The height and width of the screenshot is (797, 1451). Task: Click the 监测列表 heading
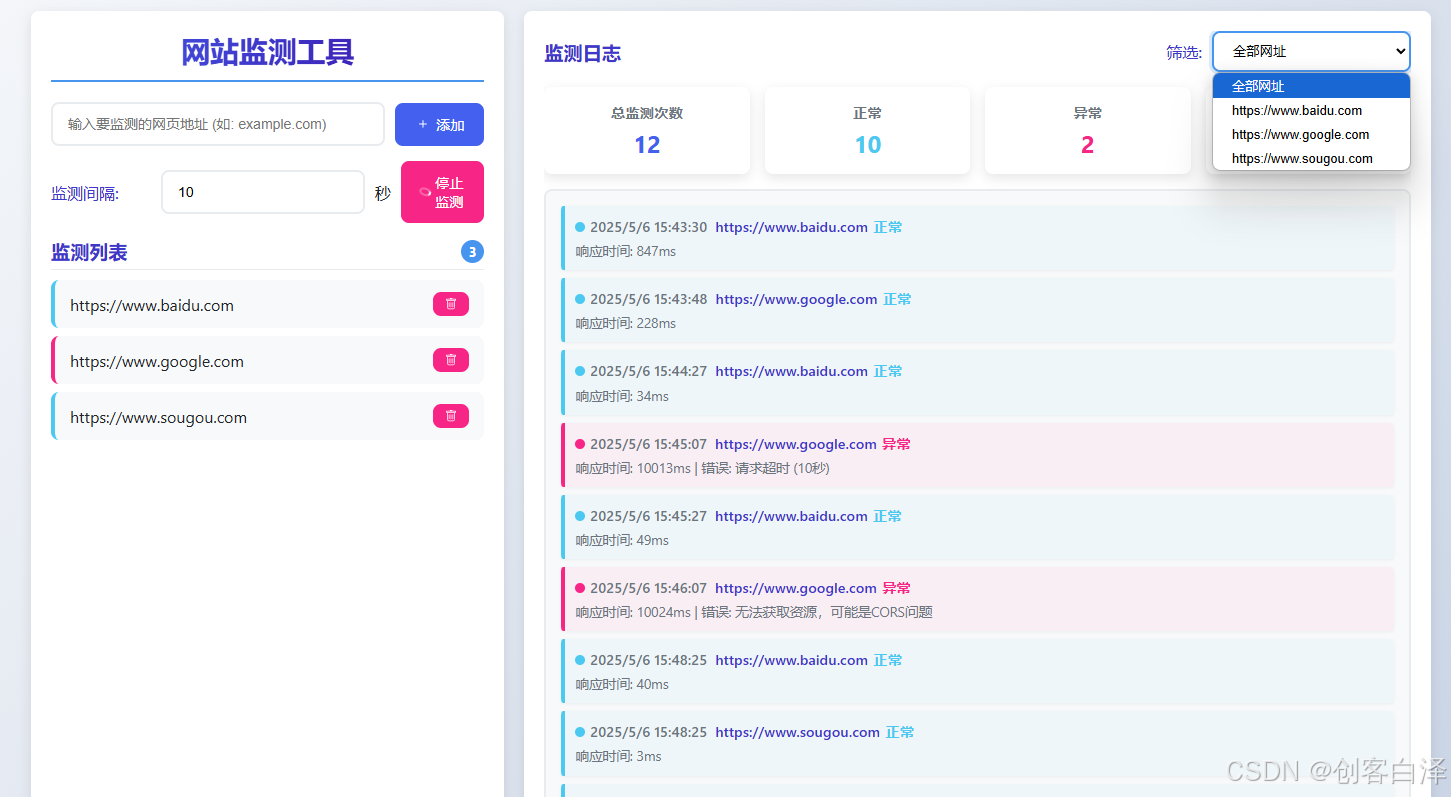point(89,252)
